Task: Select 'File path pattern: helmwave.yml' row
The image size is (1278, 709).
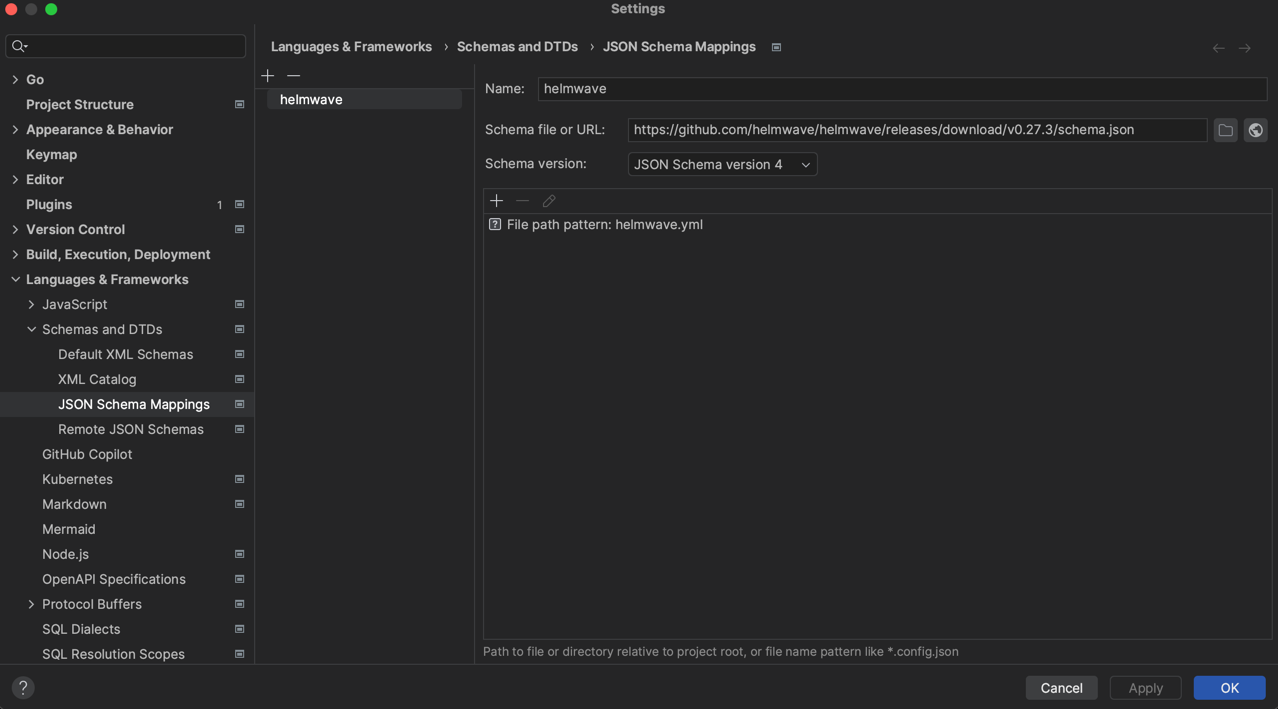Action: tap(877, 224)
